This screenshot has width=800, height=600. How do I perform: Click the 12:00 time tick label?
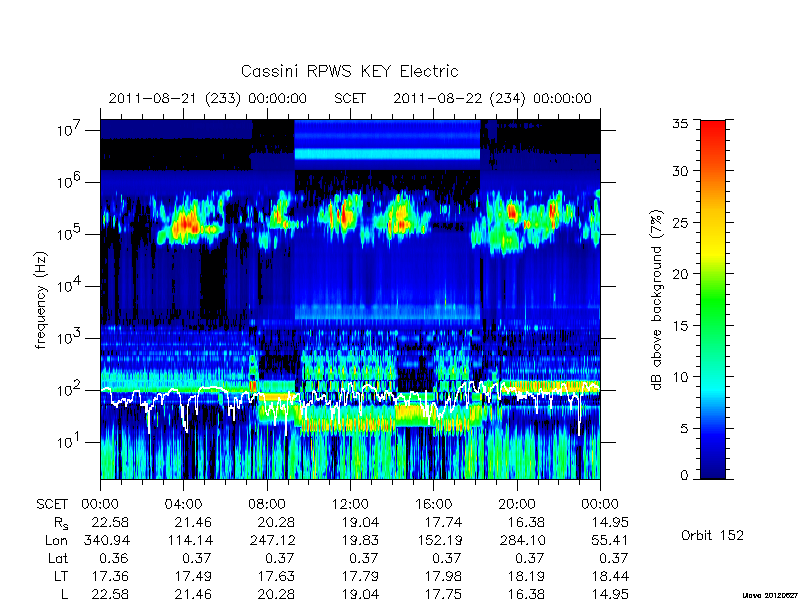pyautogui.click(x=350, y=505)
